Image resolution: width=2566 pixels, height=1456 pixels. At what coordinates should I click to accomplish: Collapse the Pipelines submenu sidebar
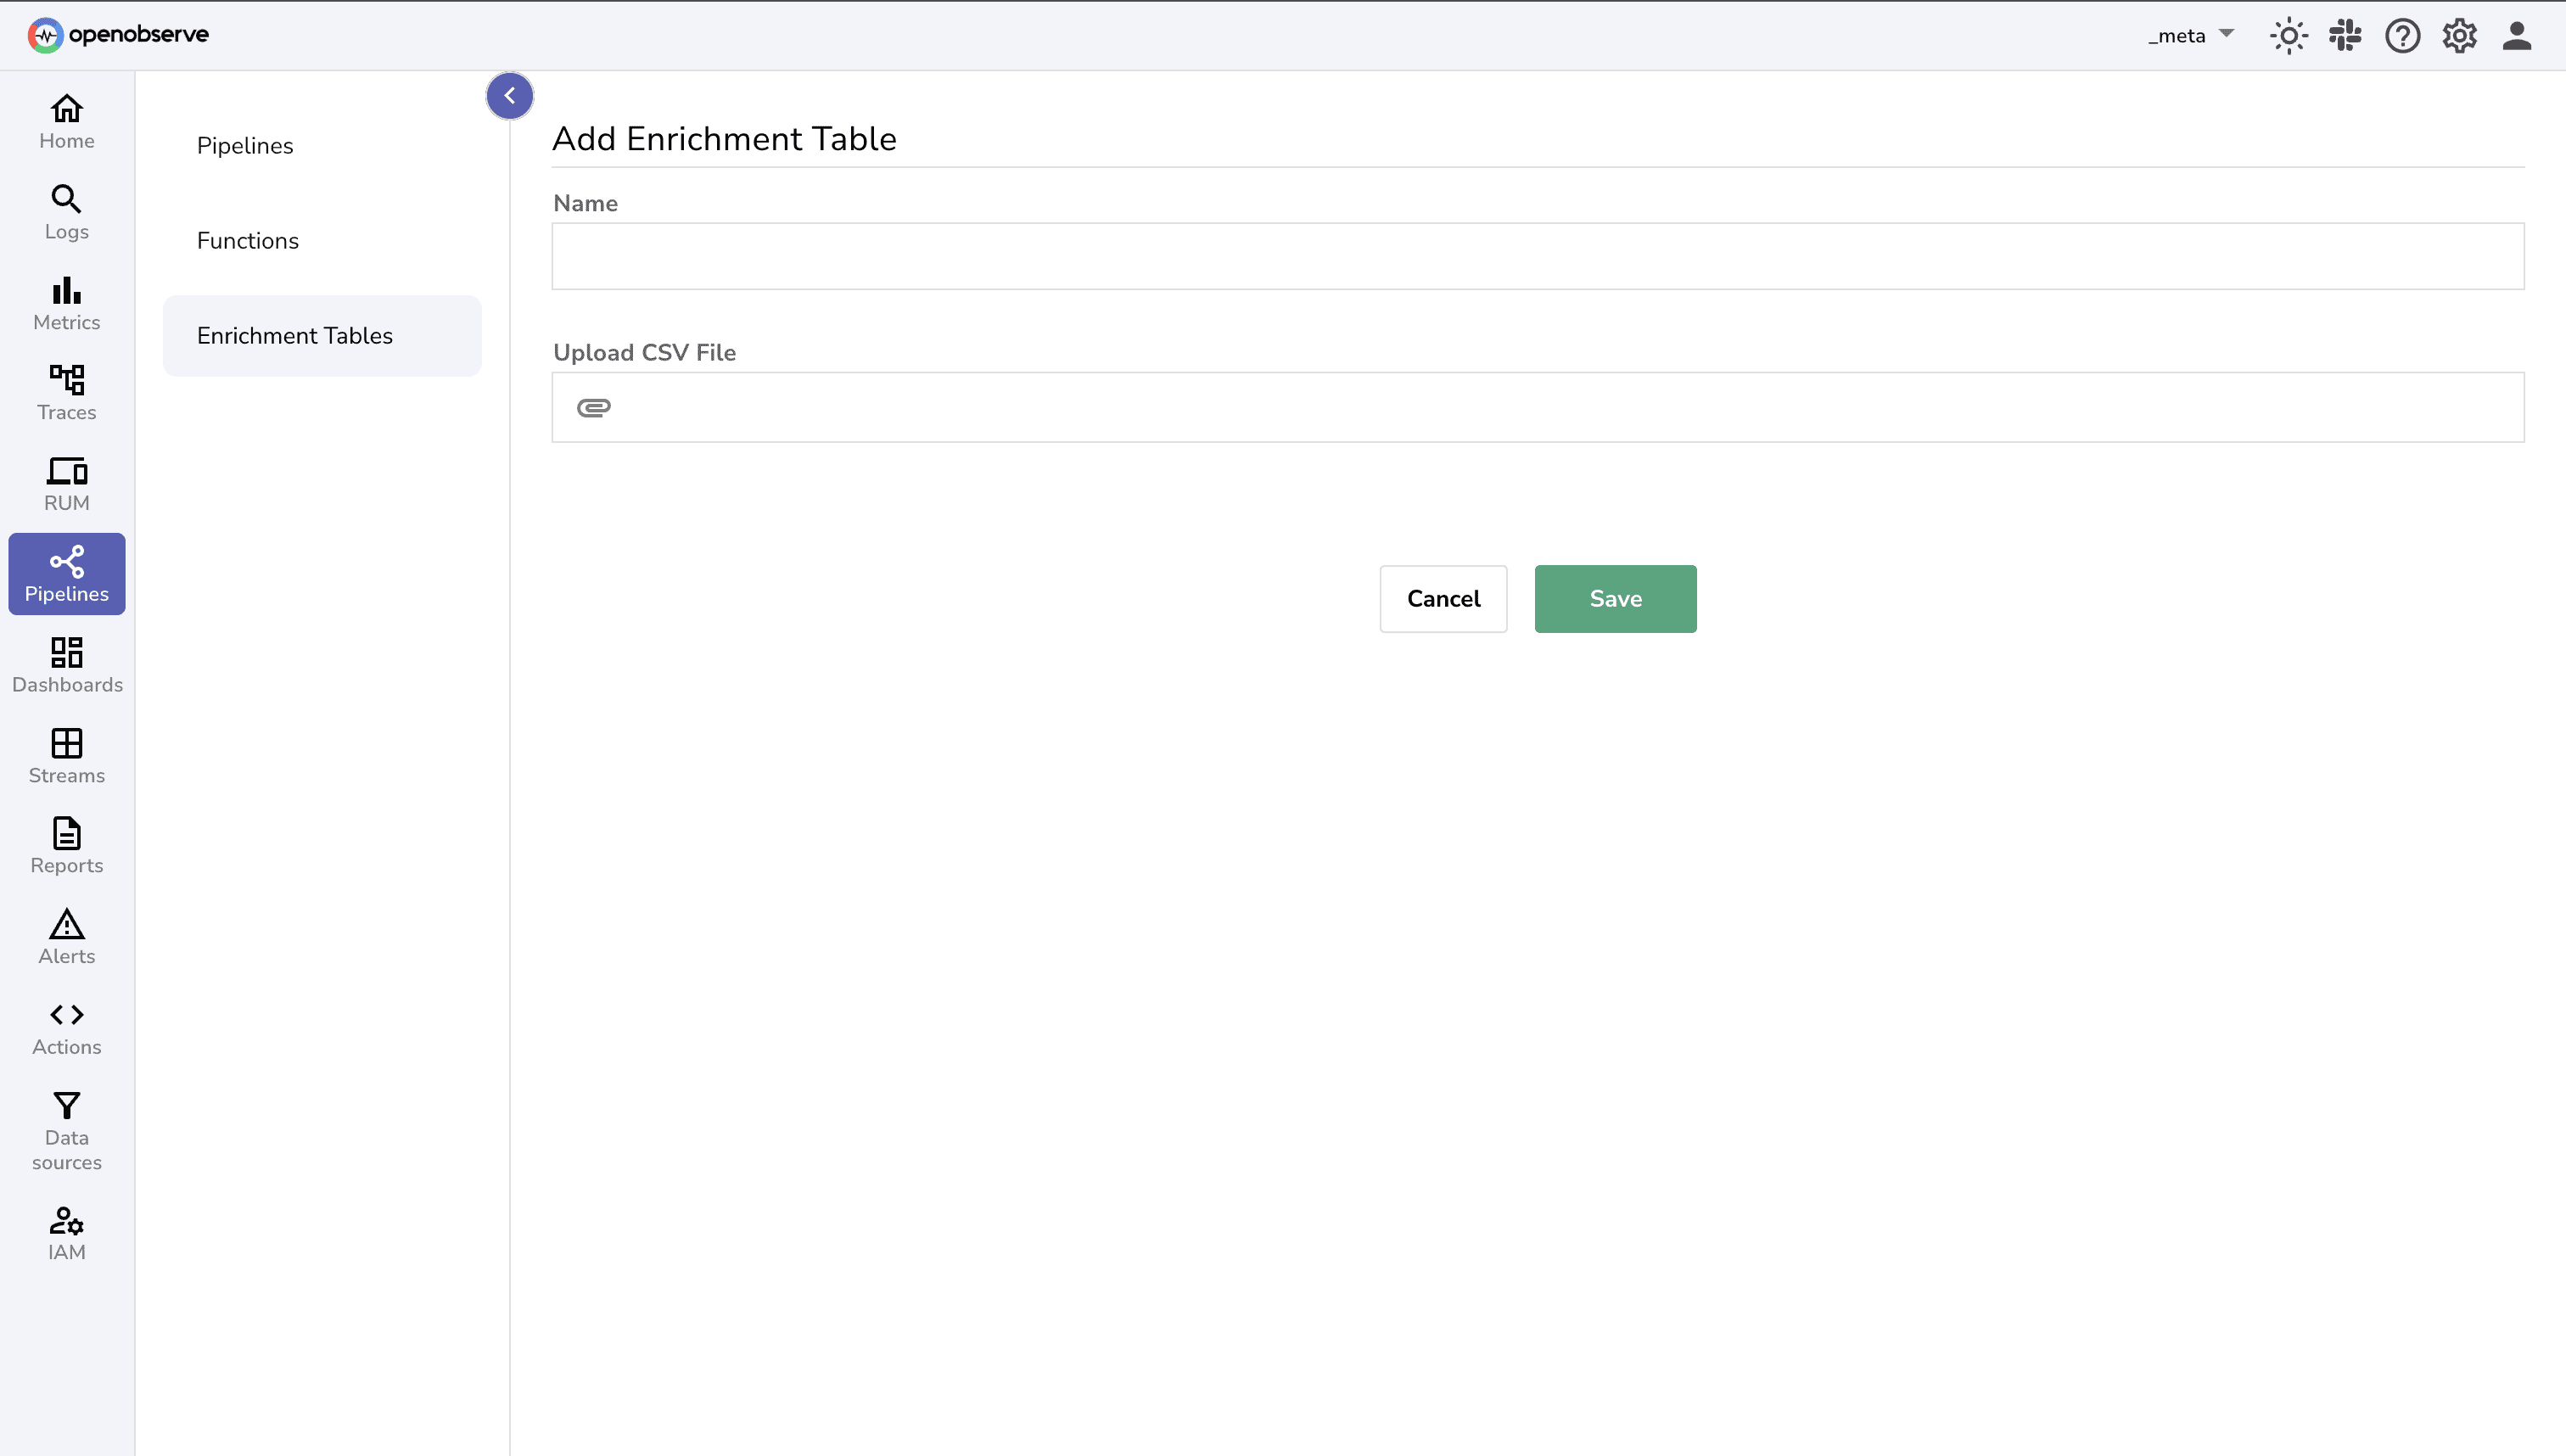510,95
